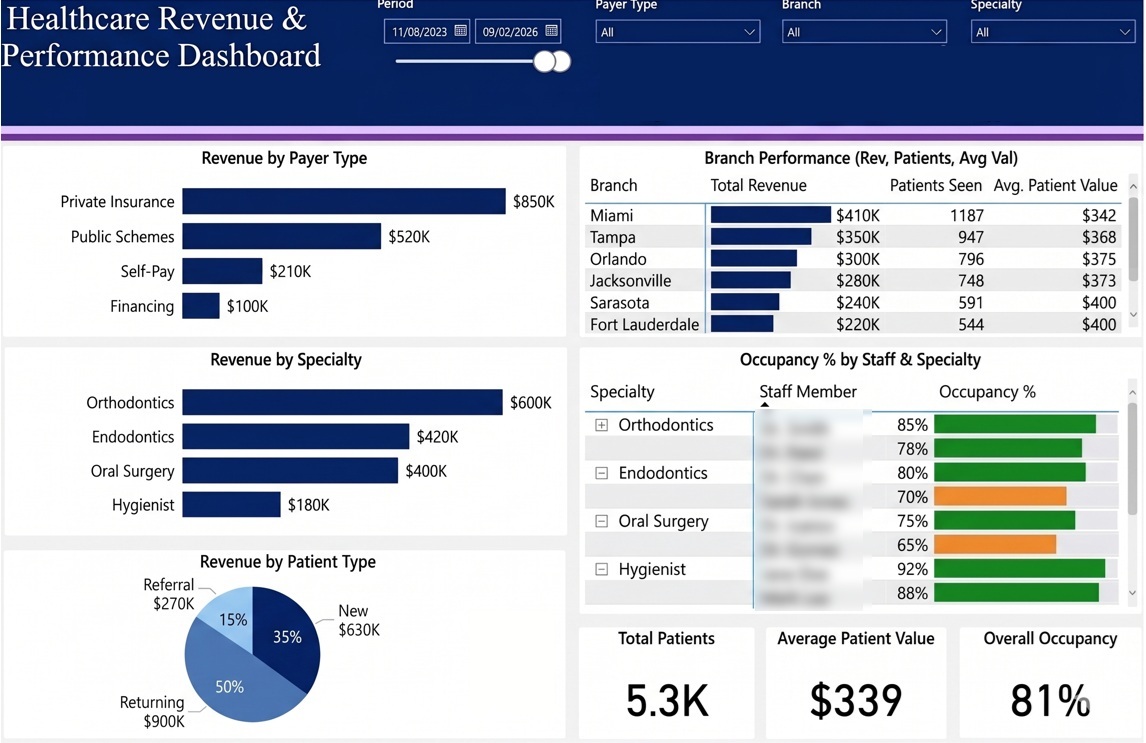Select the Endodontics $420K revenue bar
Screen dimensions: 1146x743
click(296, 436)
